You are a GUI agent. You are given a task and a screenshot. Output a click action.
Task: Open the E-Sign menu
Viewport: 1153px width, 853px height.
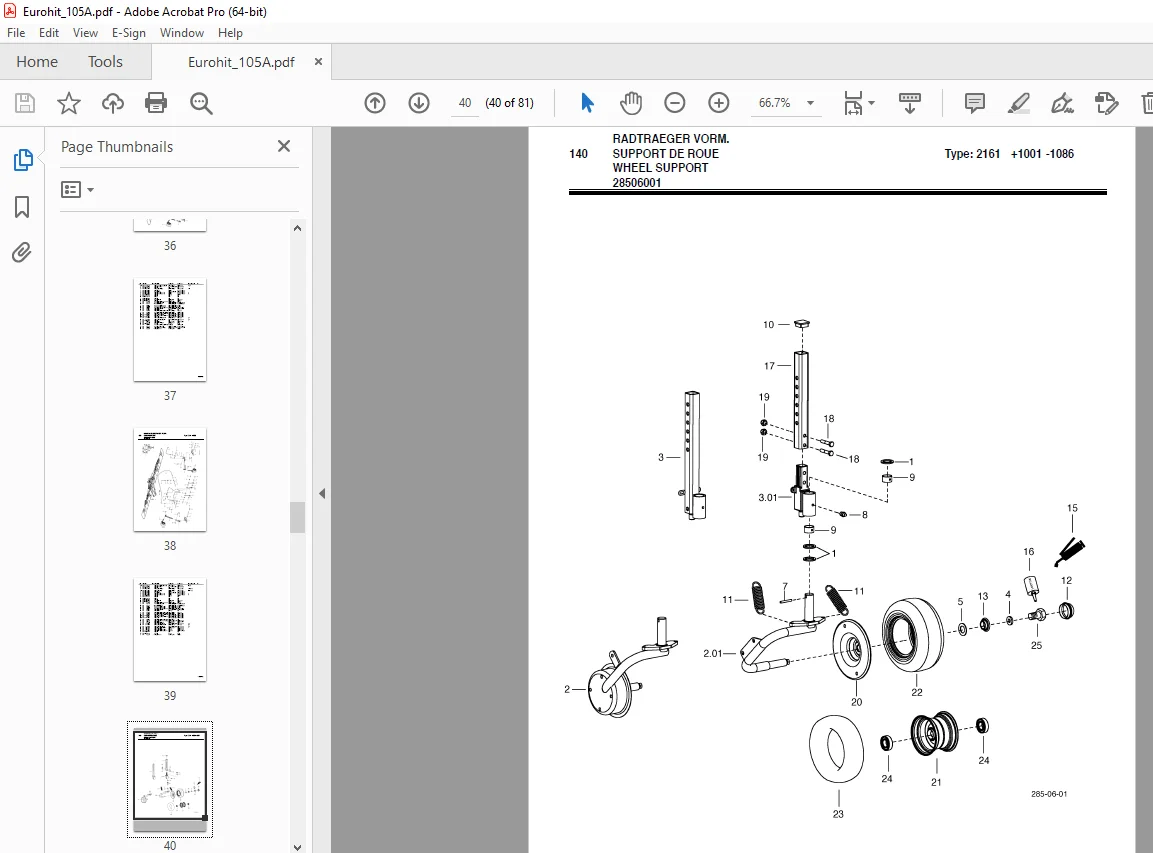[129, 33]
